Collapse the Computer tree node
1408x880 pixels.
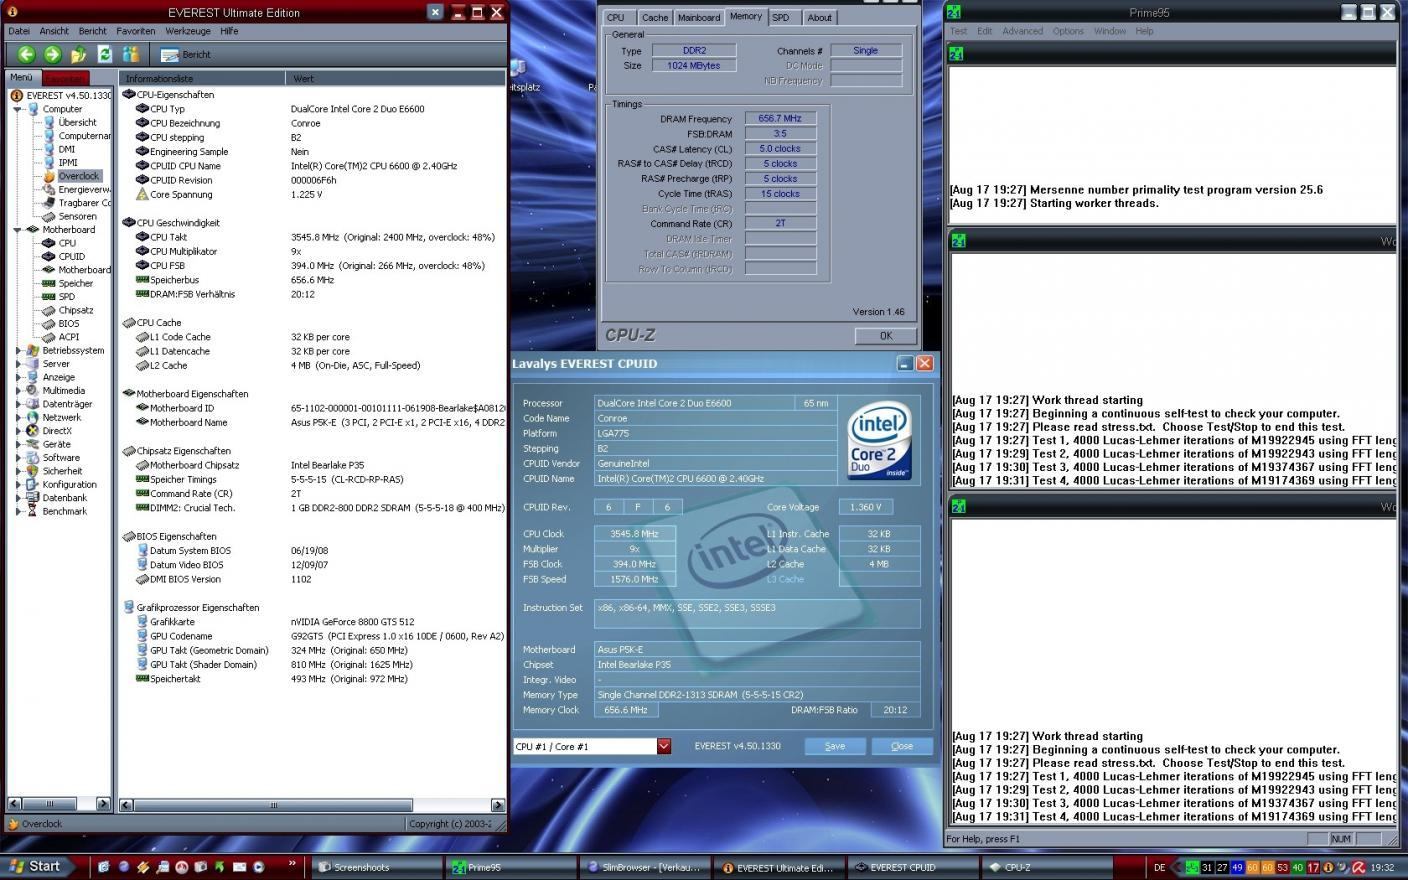(x=18, y=109)
